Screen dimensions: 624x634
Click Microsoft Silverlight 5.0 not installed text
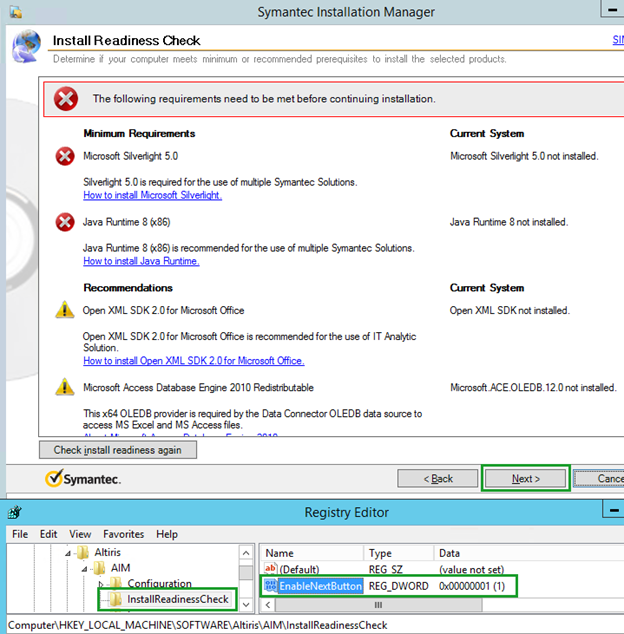524,156
